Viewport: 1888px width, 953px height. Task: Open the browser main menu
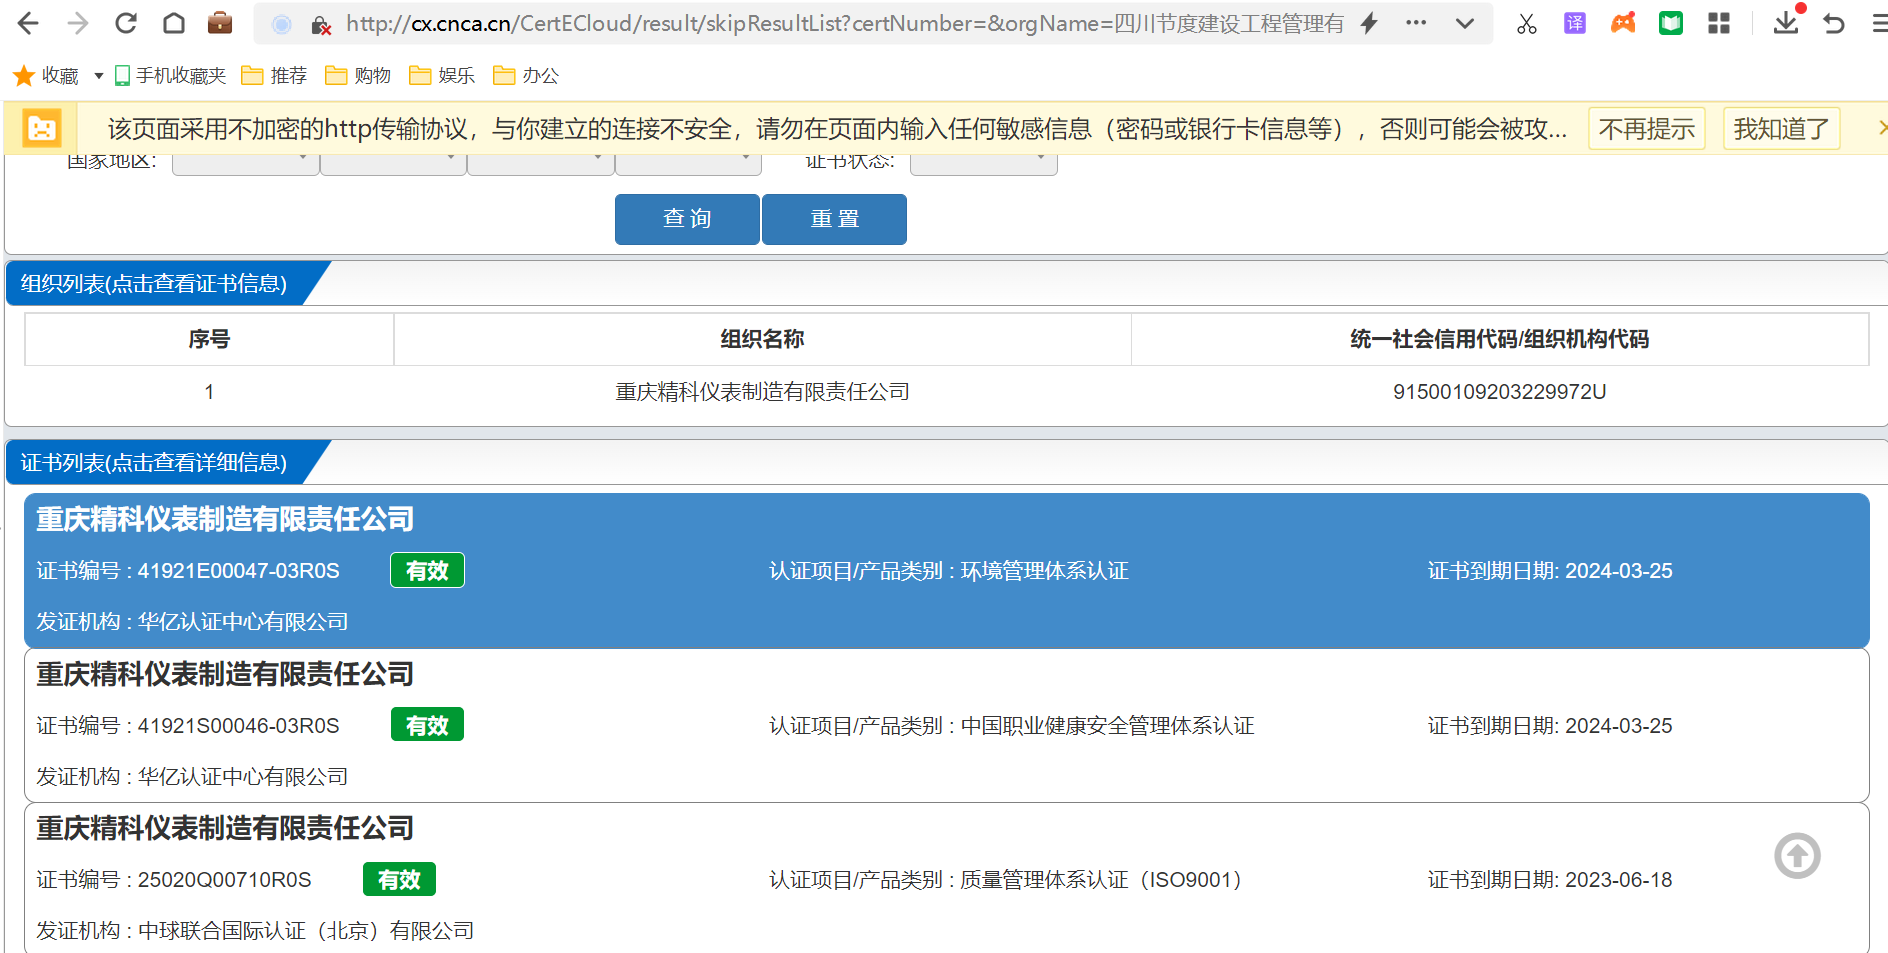1879,24
